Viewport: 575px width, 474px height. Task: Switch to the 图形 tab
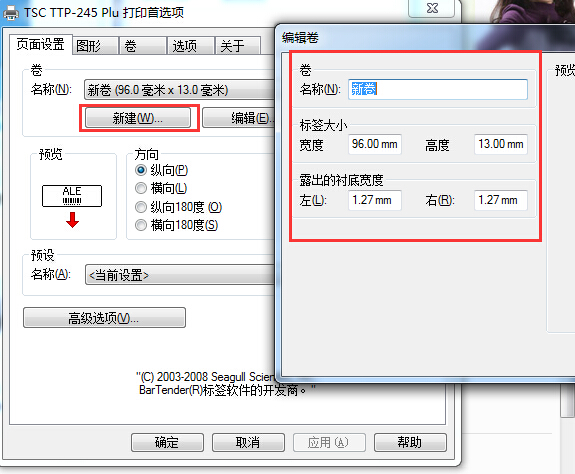point(95,46)
